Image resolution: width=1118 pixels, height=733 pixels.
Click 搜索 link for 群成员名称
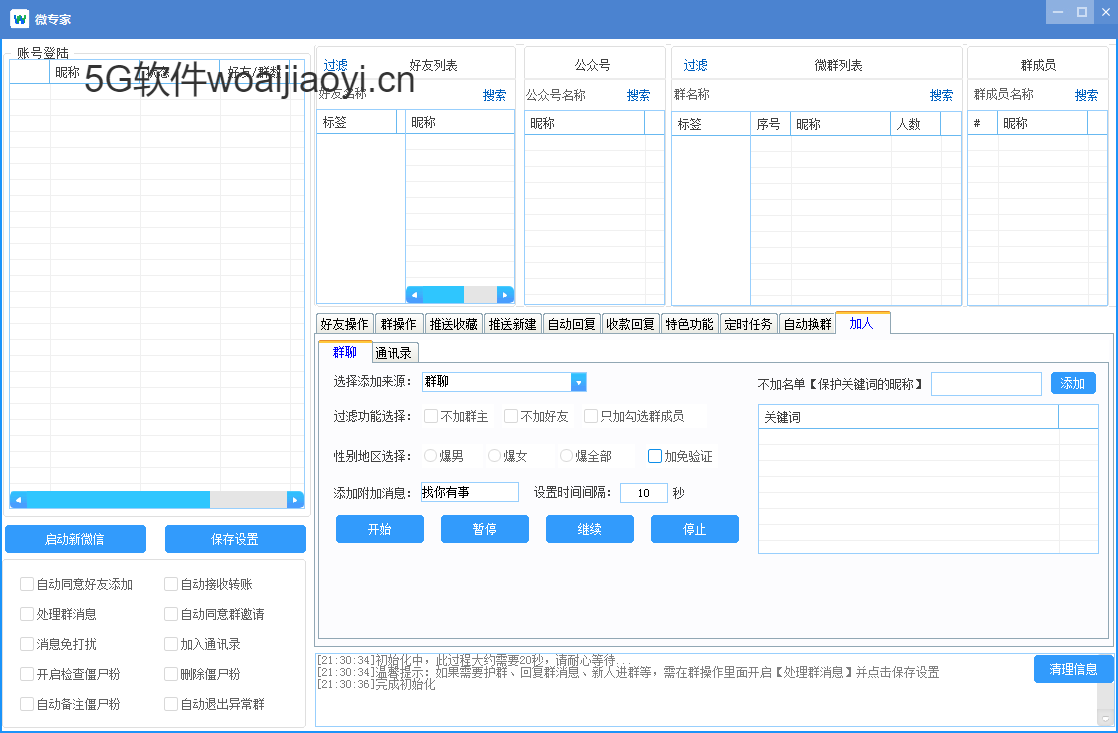click(x=1086, y=95)
